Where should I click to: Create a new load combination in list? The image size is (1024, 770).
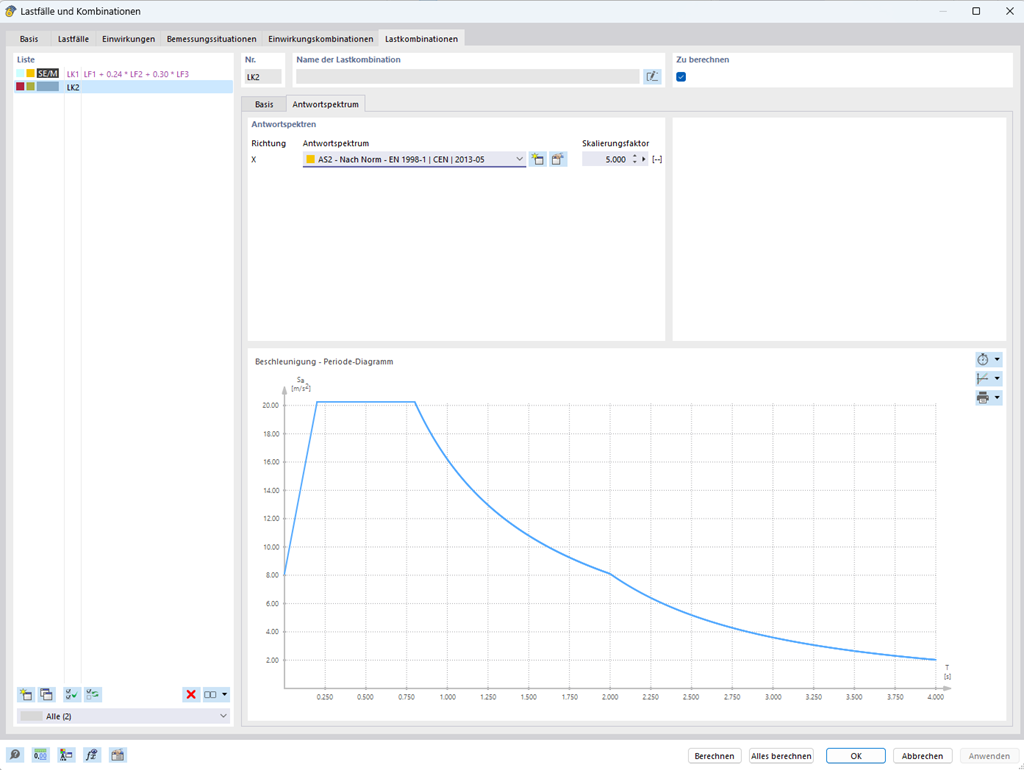coord(26,694)
